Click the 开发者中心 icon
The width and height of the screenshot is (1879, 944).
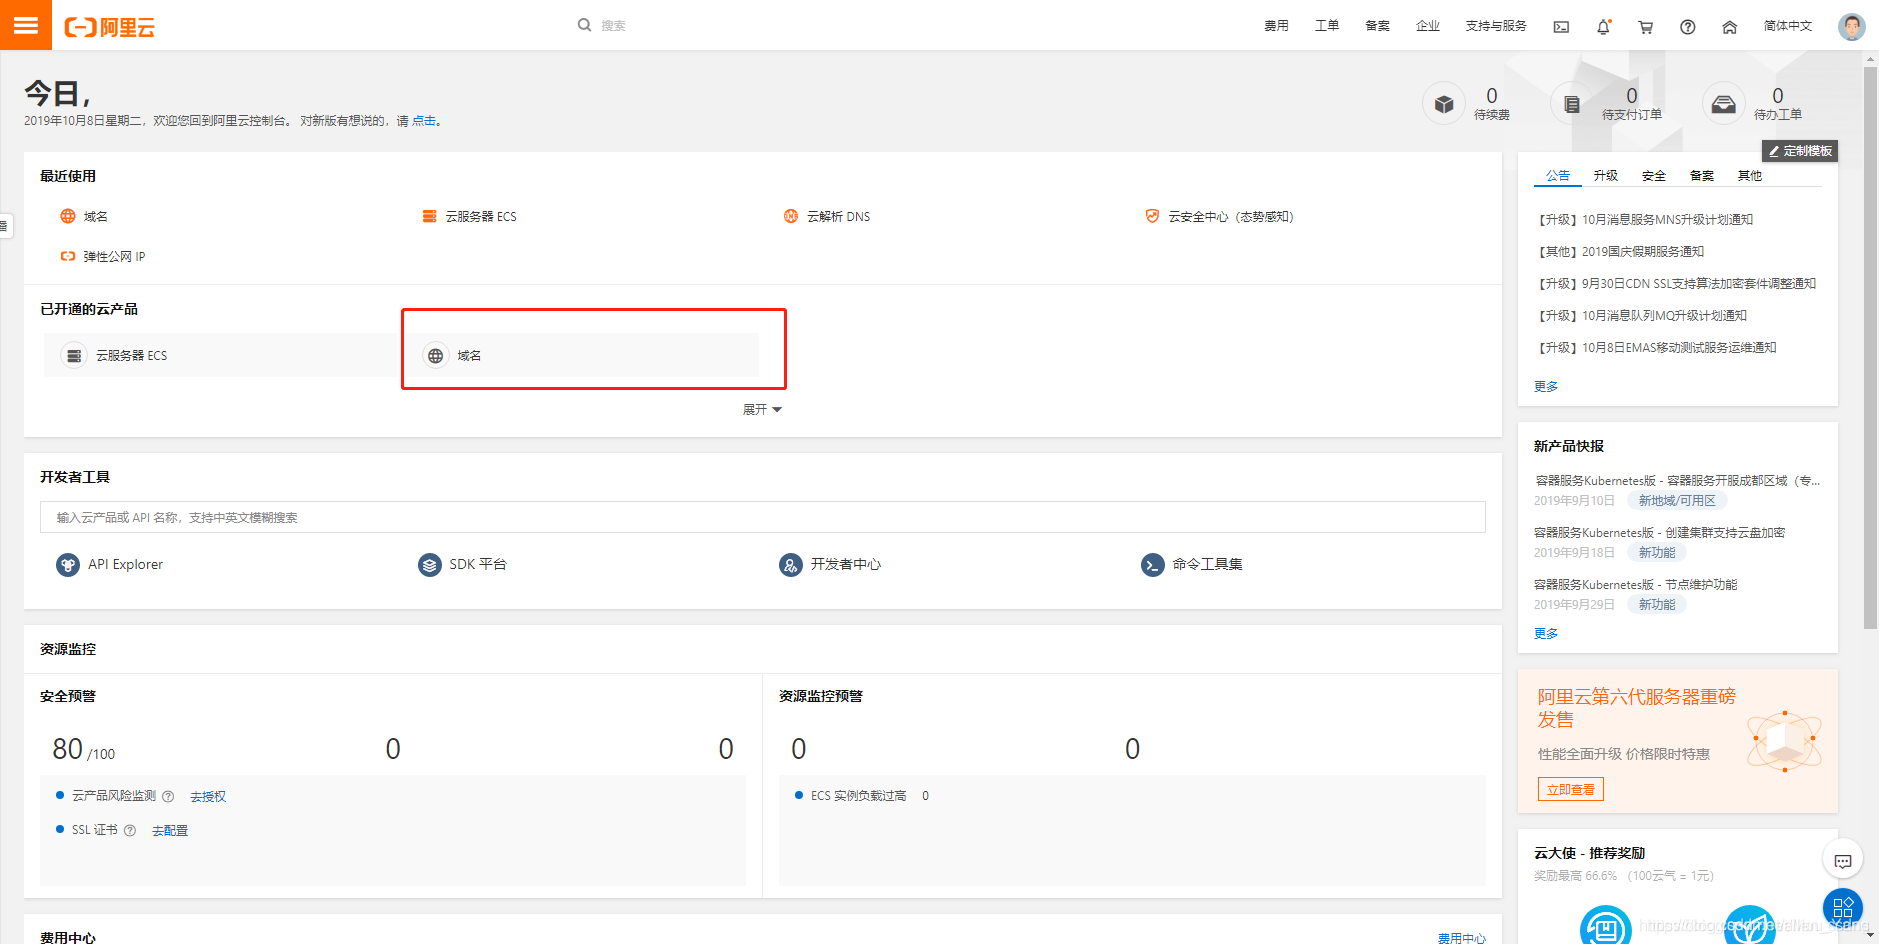tap(790, 565)
